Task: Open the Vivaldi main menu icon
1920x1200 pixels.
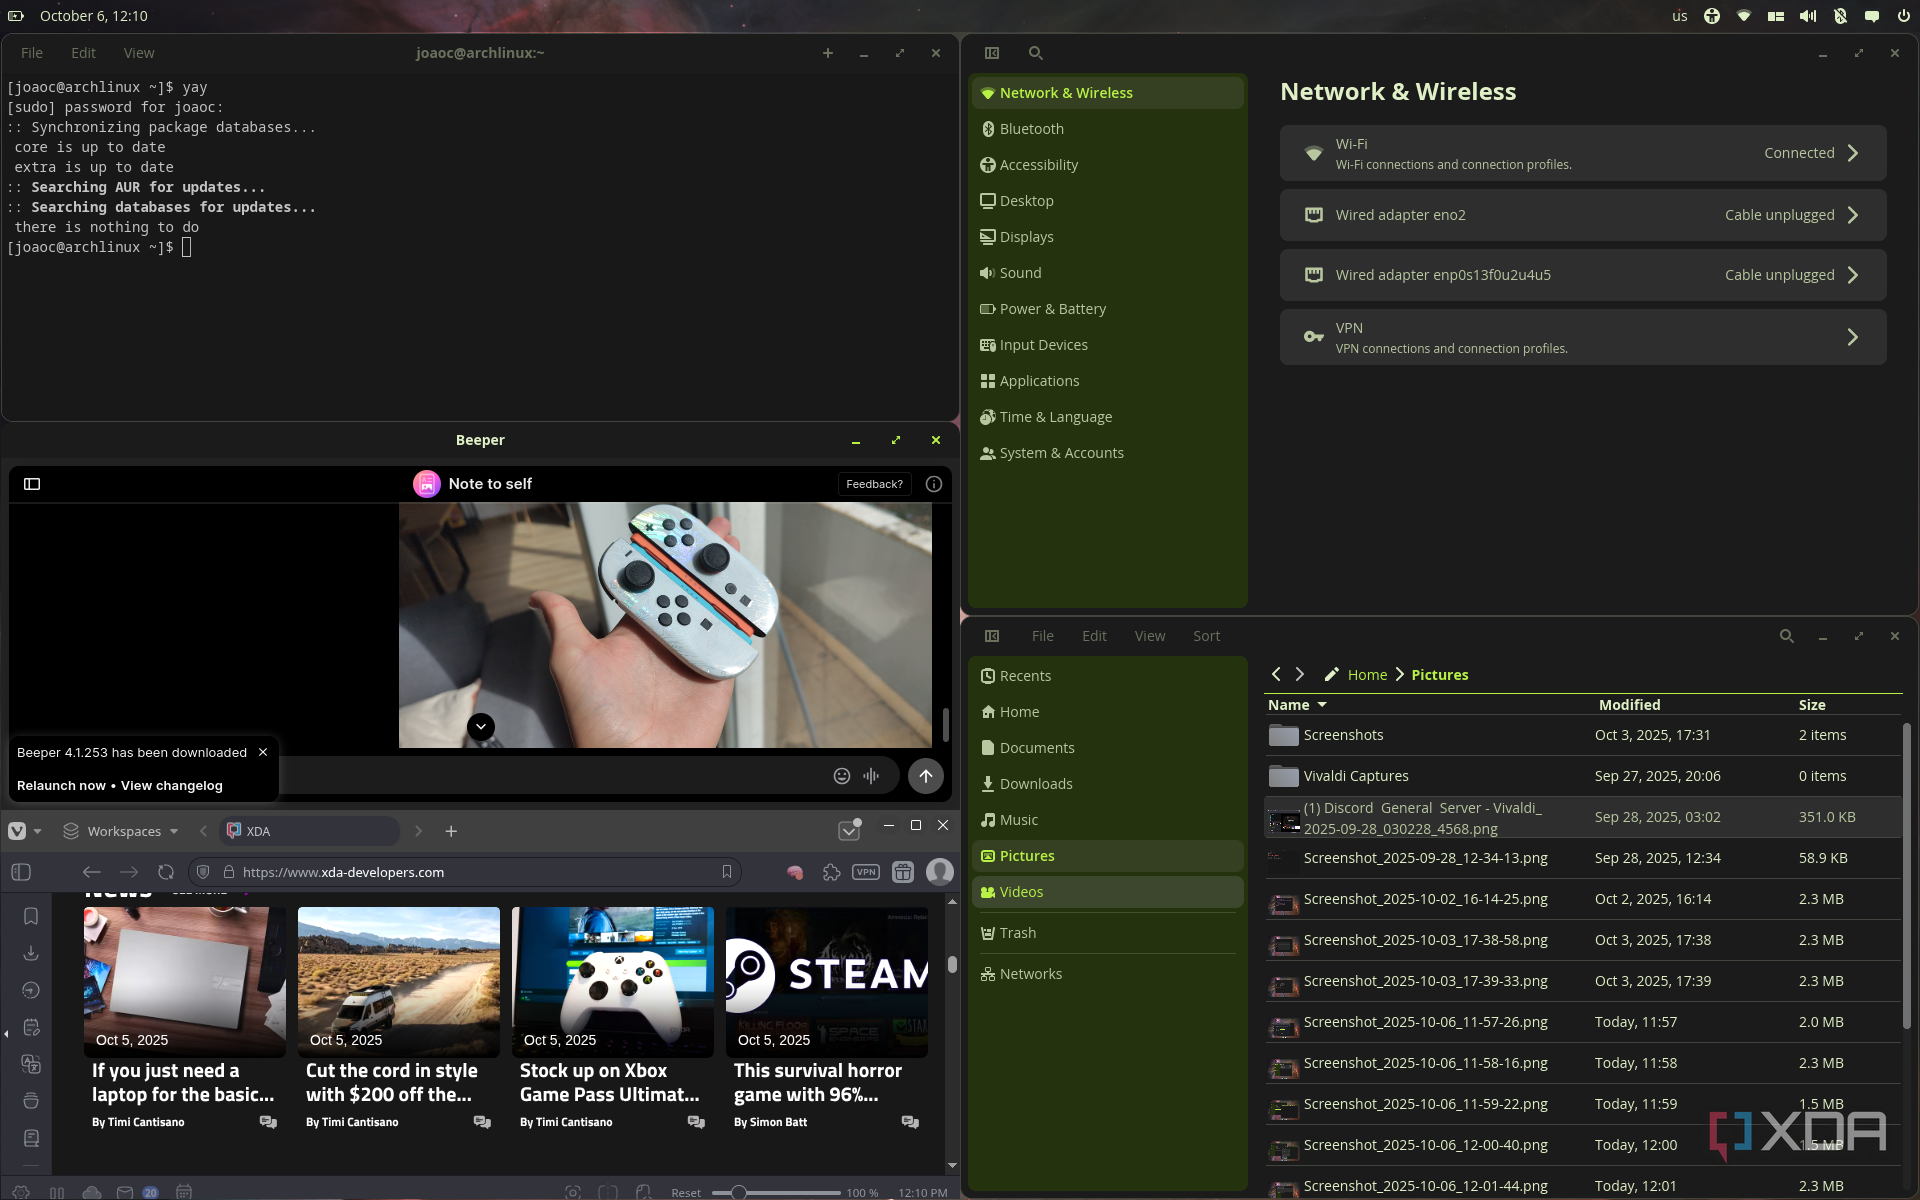Action: pyautogui.click(x=17, y=831)
